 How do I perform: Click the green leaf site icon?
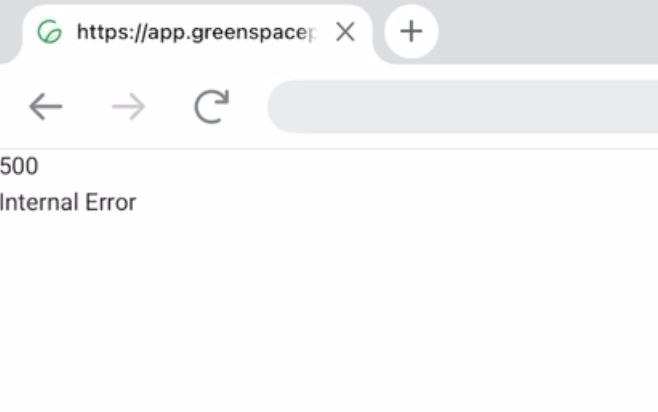(x=48, y=32)
